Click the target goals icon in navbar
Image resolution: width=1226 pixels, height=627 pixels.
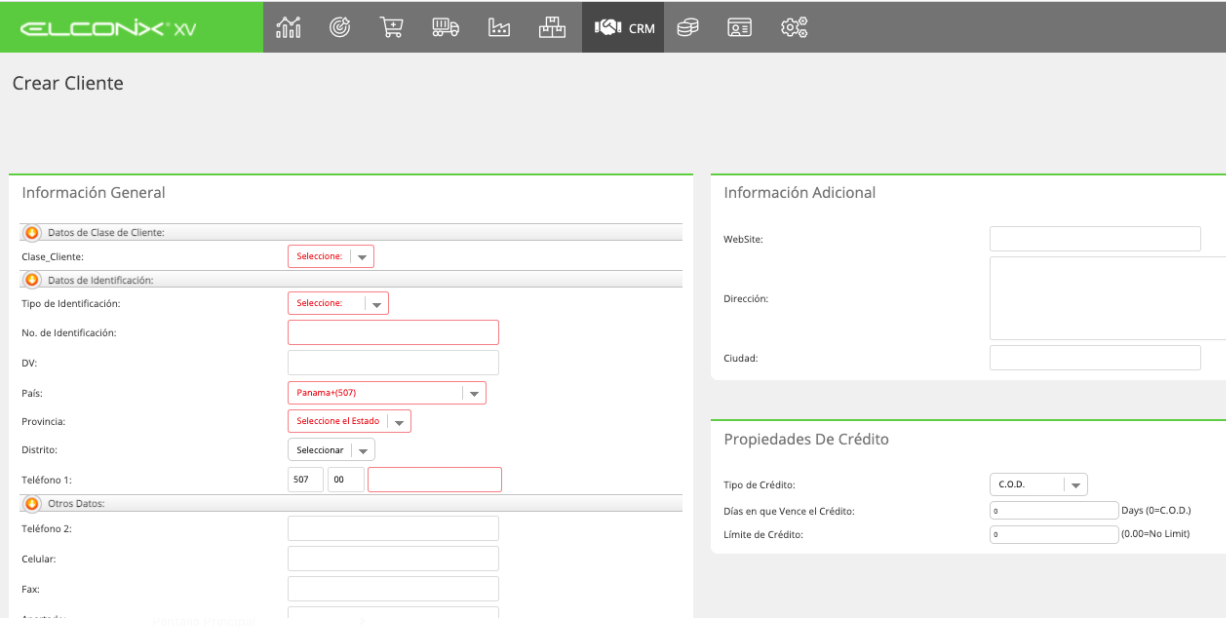340,28
